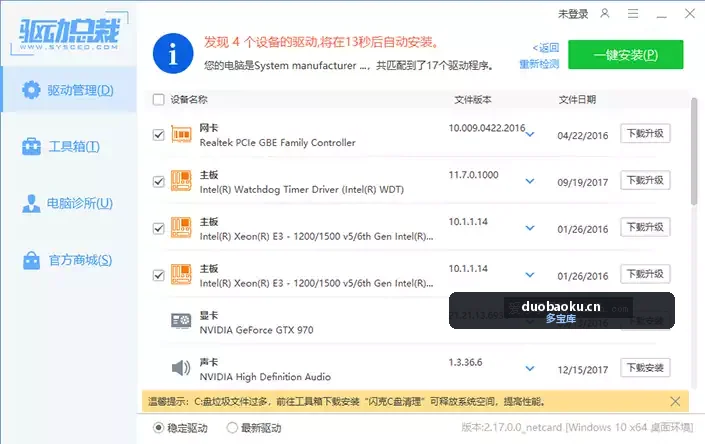Expand version dropdown for 11.7.0.1000
The width and height of the screenshot is (705, 444).
(530, 181)
